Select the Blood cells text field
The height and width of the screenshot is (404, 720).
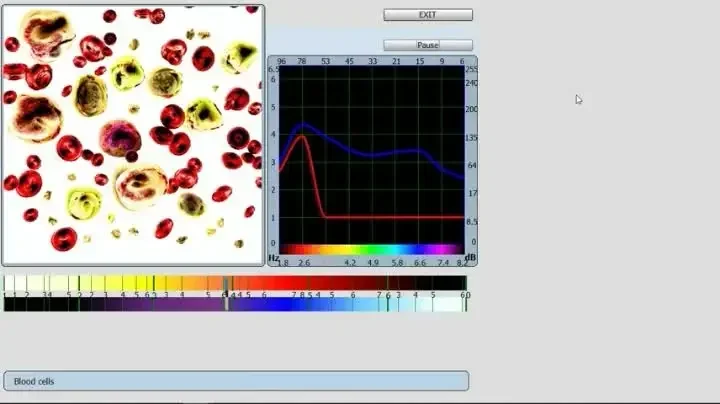(236, 381)
